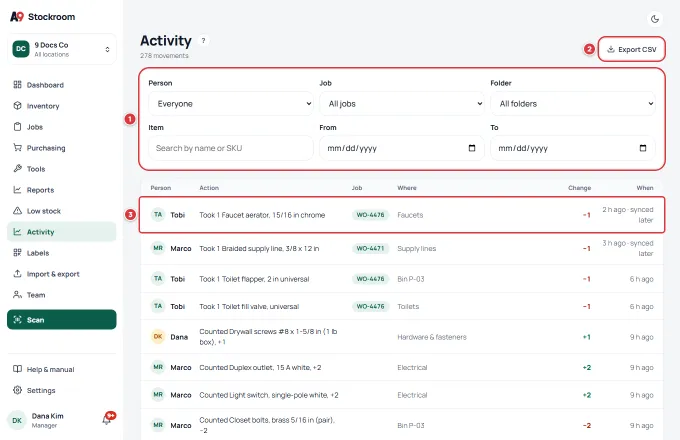Click the Help & manual book icon
This screenshot has height=440, width=680.
pyautogui.click(x=17, y=369)
